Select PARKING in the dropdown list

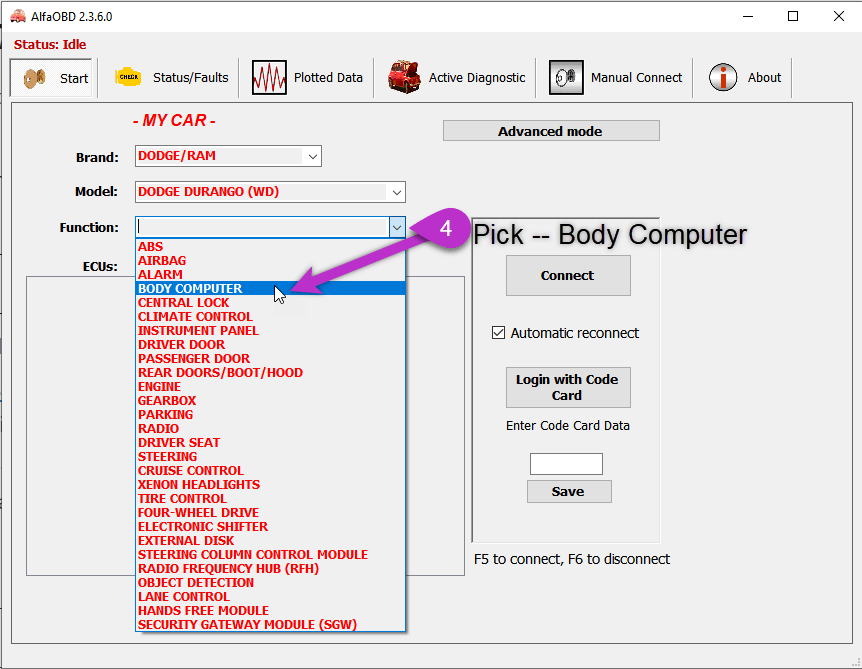click(270, 414)
